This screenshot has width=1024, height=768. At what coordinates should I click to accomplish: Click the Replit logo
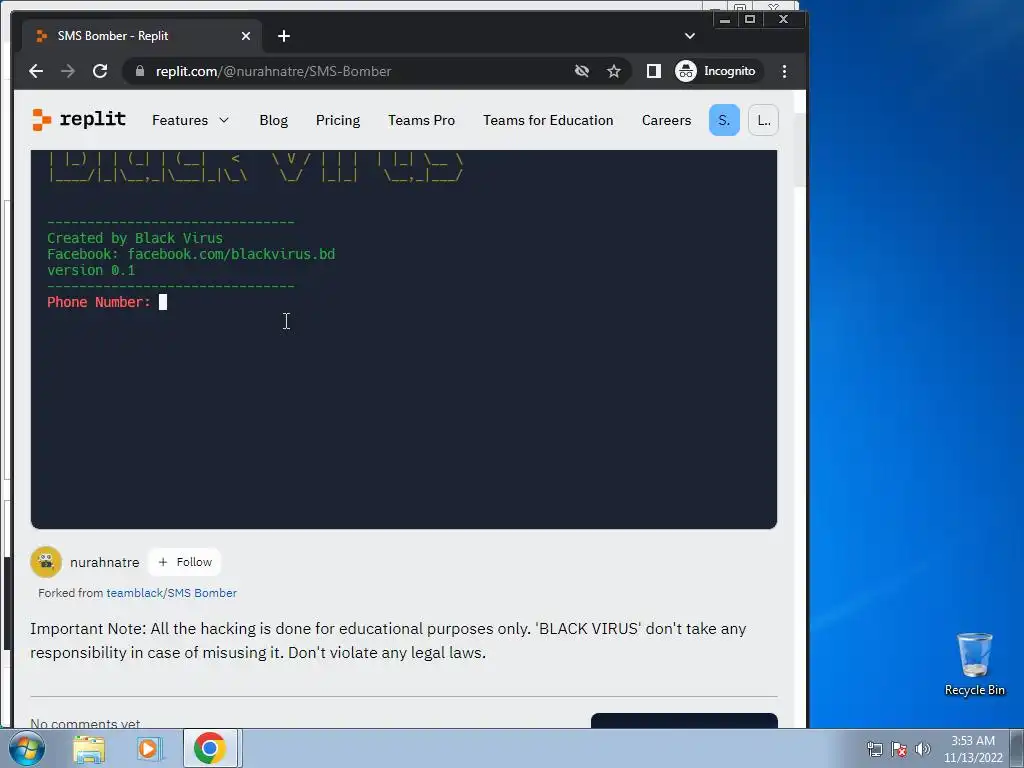pyautogui.click(x=79, y=120)
